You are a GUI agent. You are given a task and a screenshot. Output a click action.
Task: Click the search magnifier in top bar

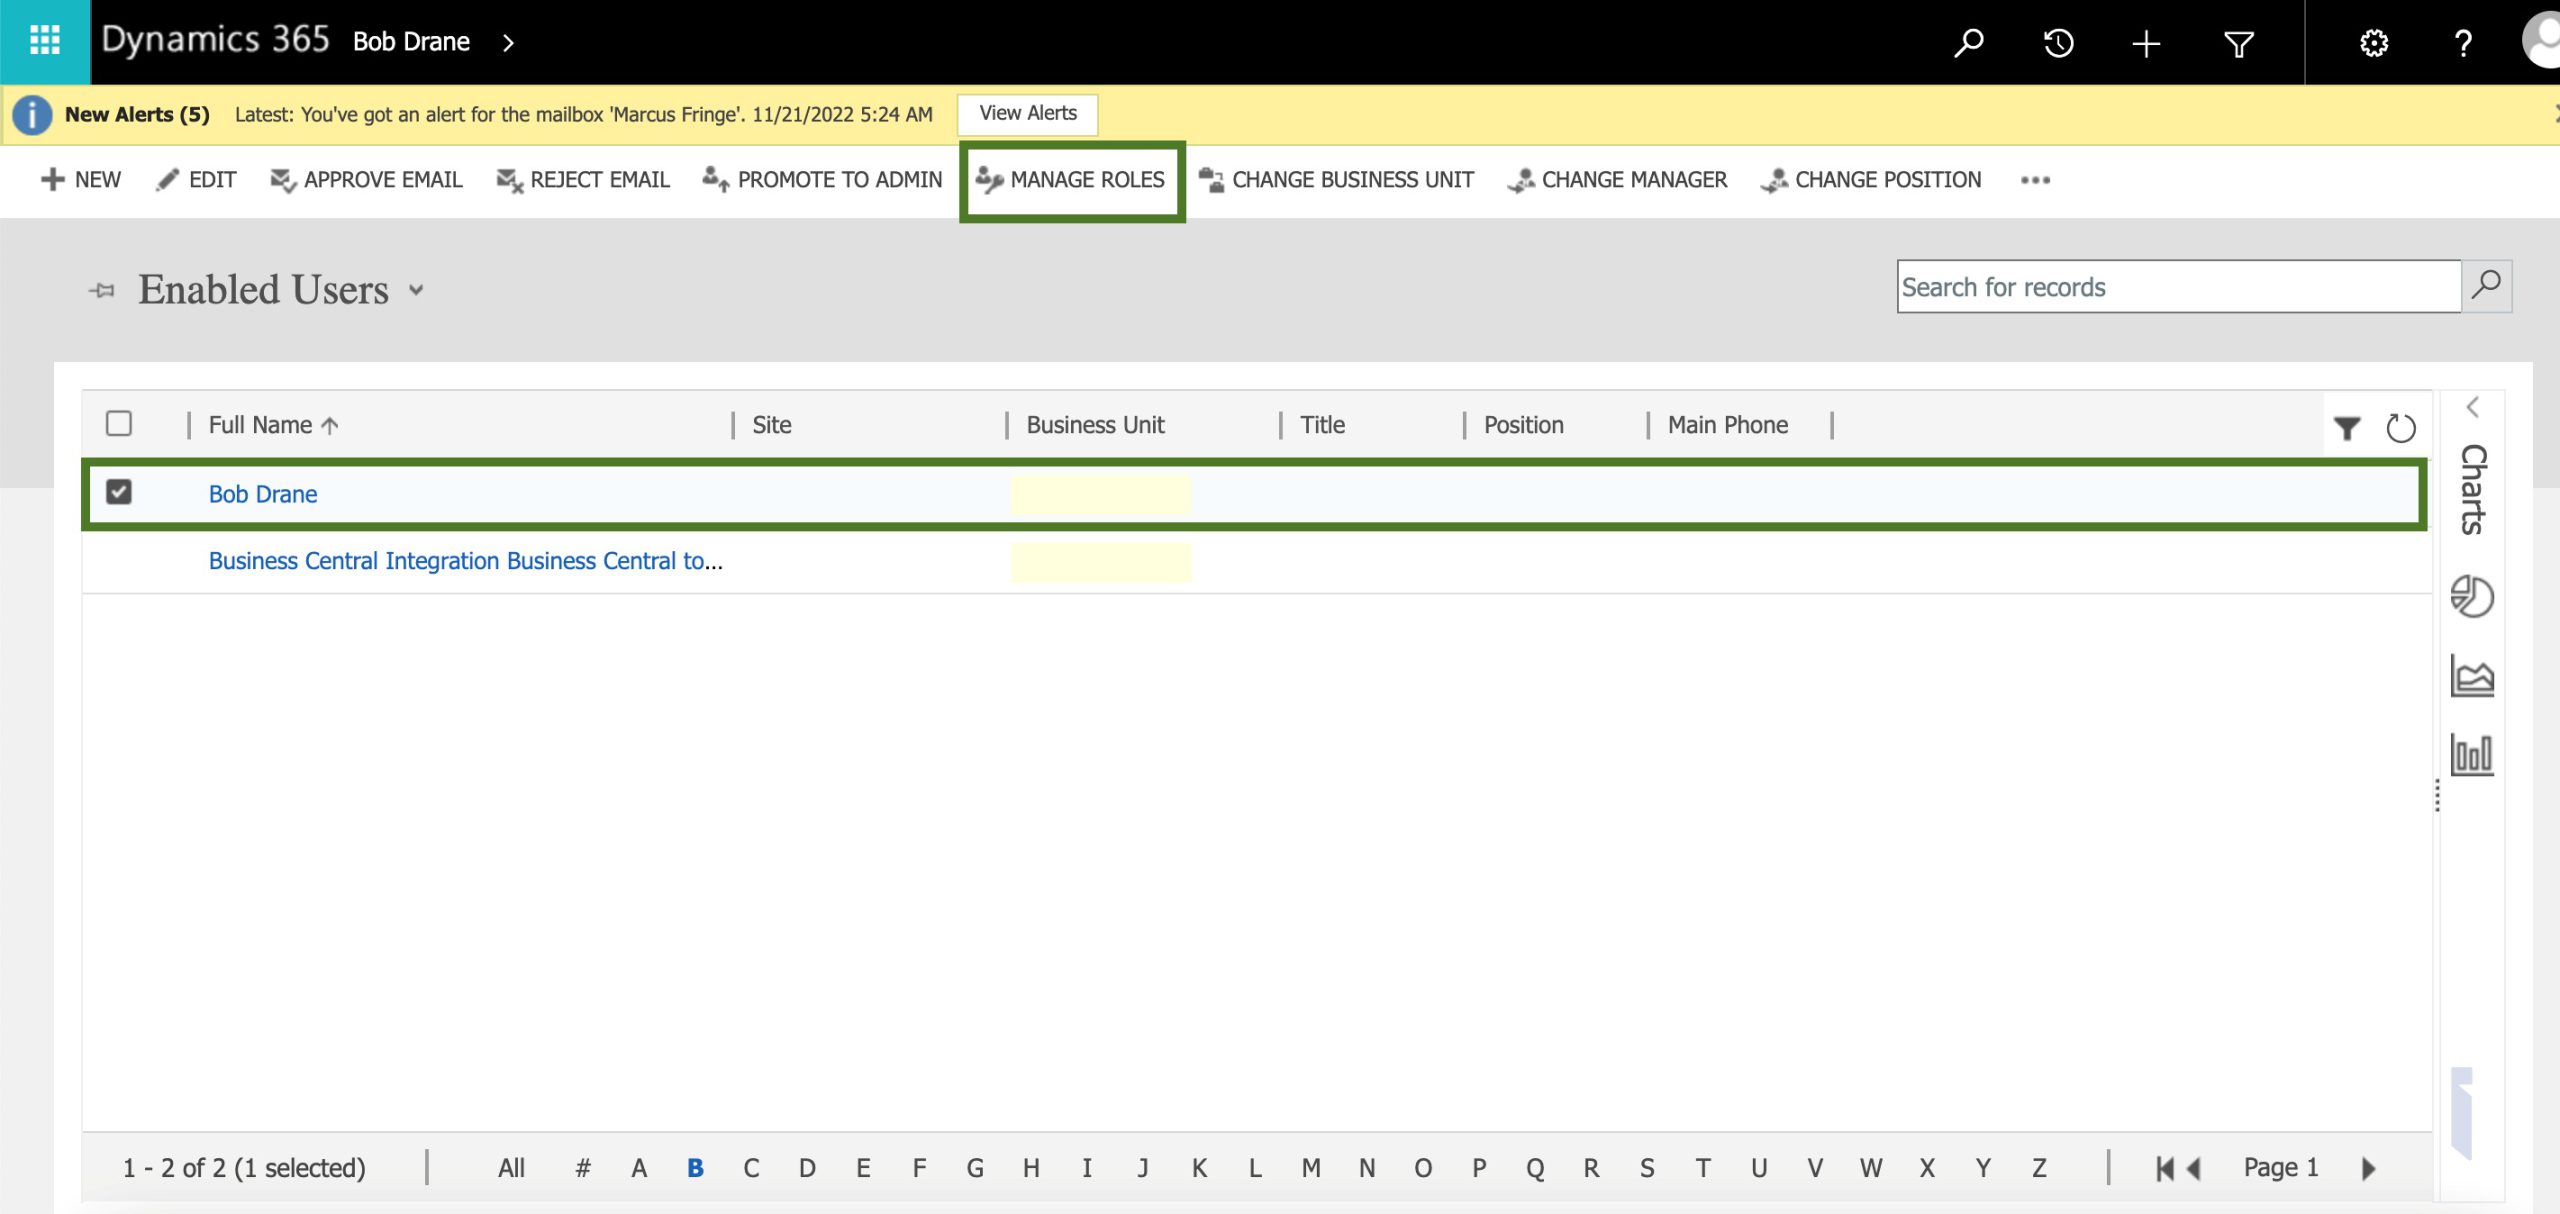[x=1968, y=42]
